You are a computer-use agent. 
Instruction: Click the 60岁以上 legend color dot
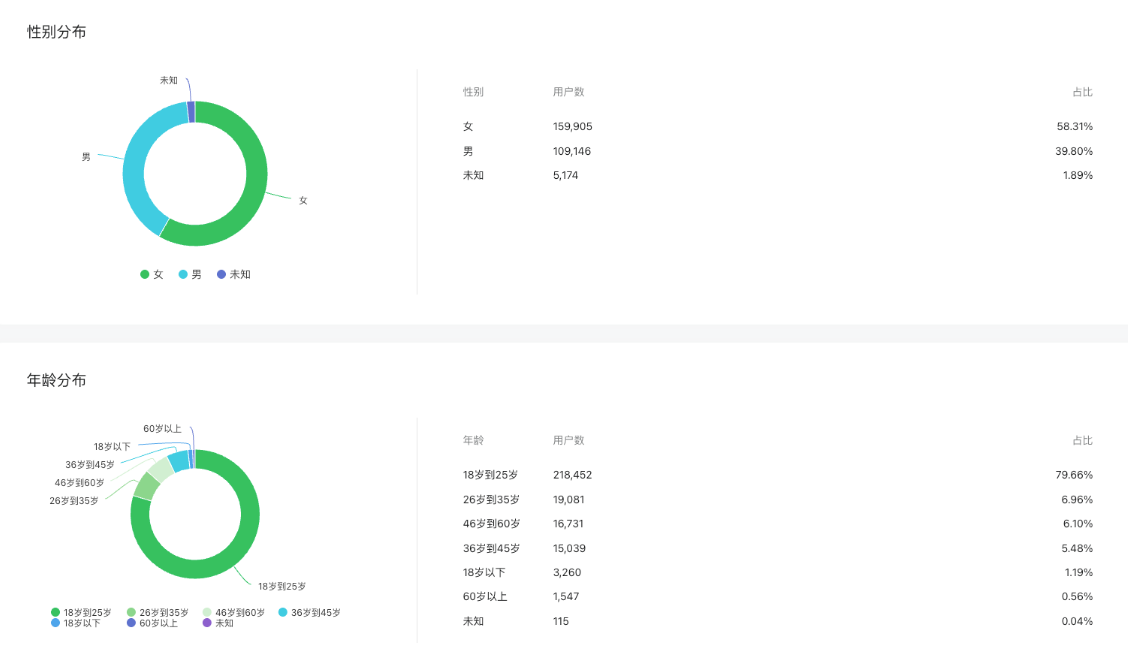[131, 623]
